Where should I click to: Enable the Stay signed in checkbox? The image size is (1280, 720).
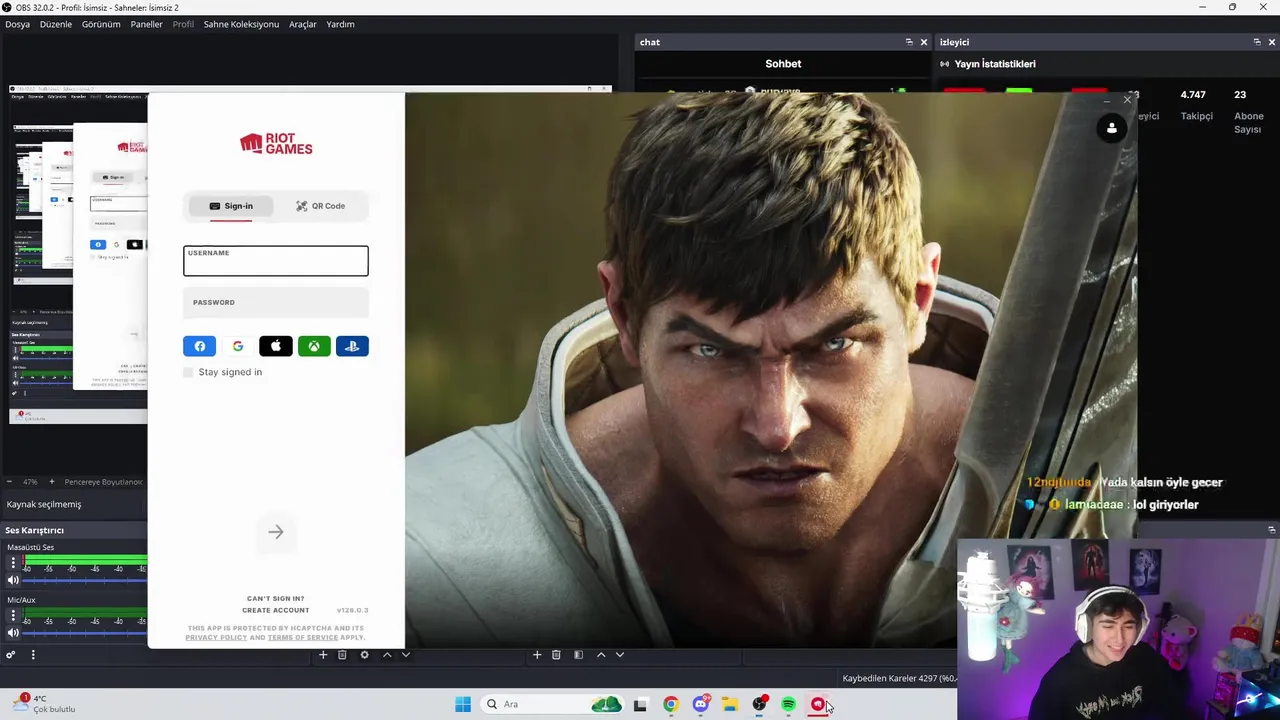pos(188,372)
